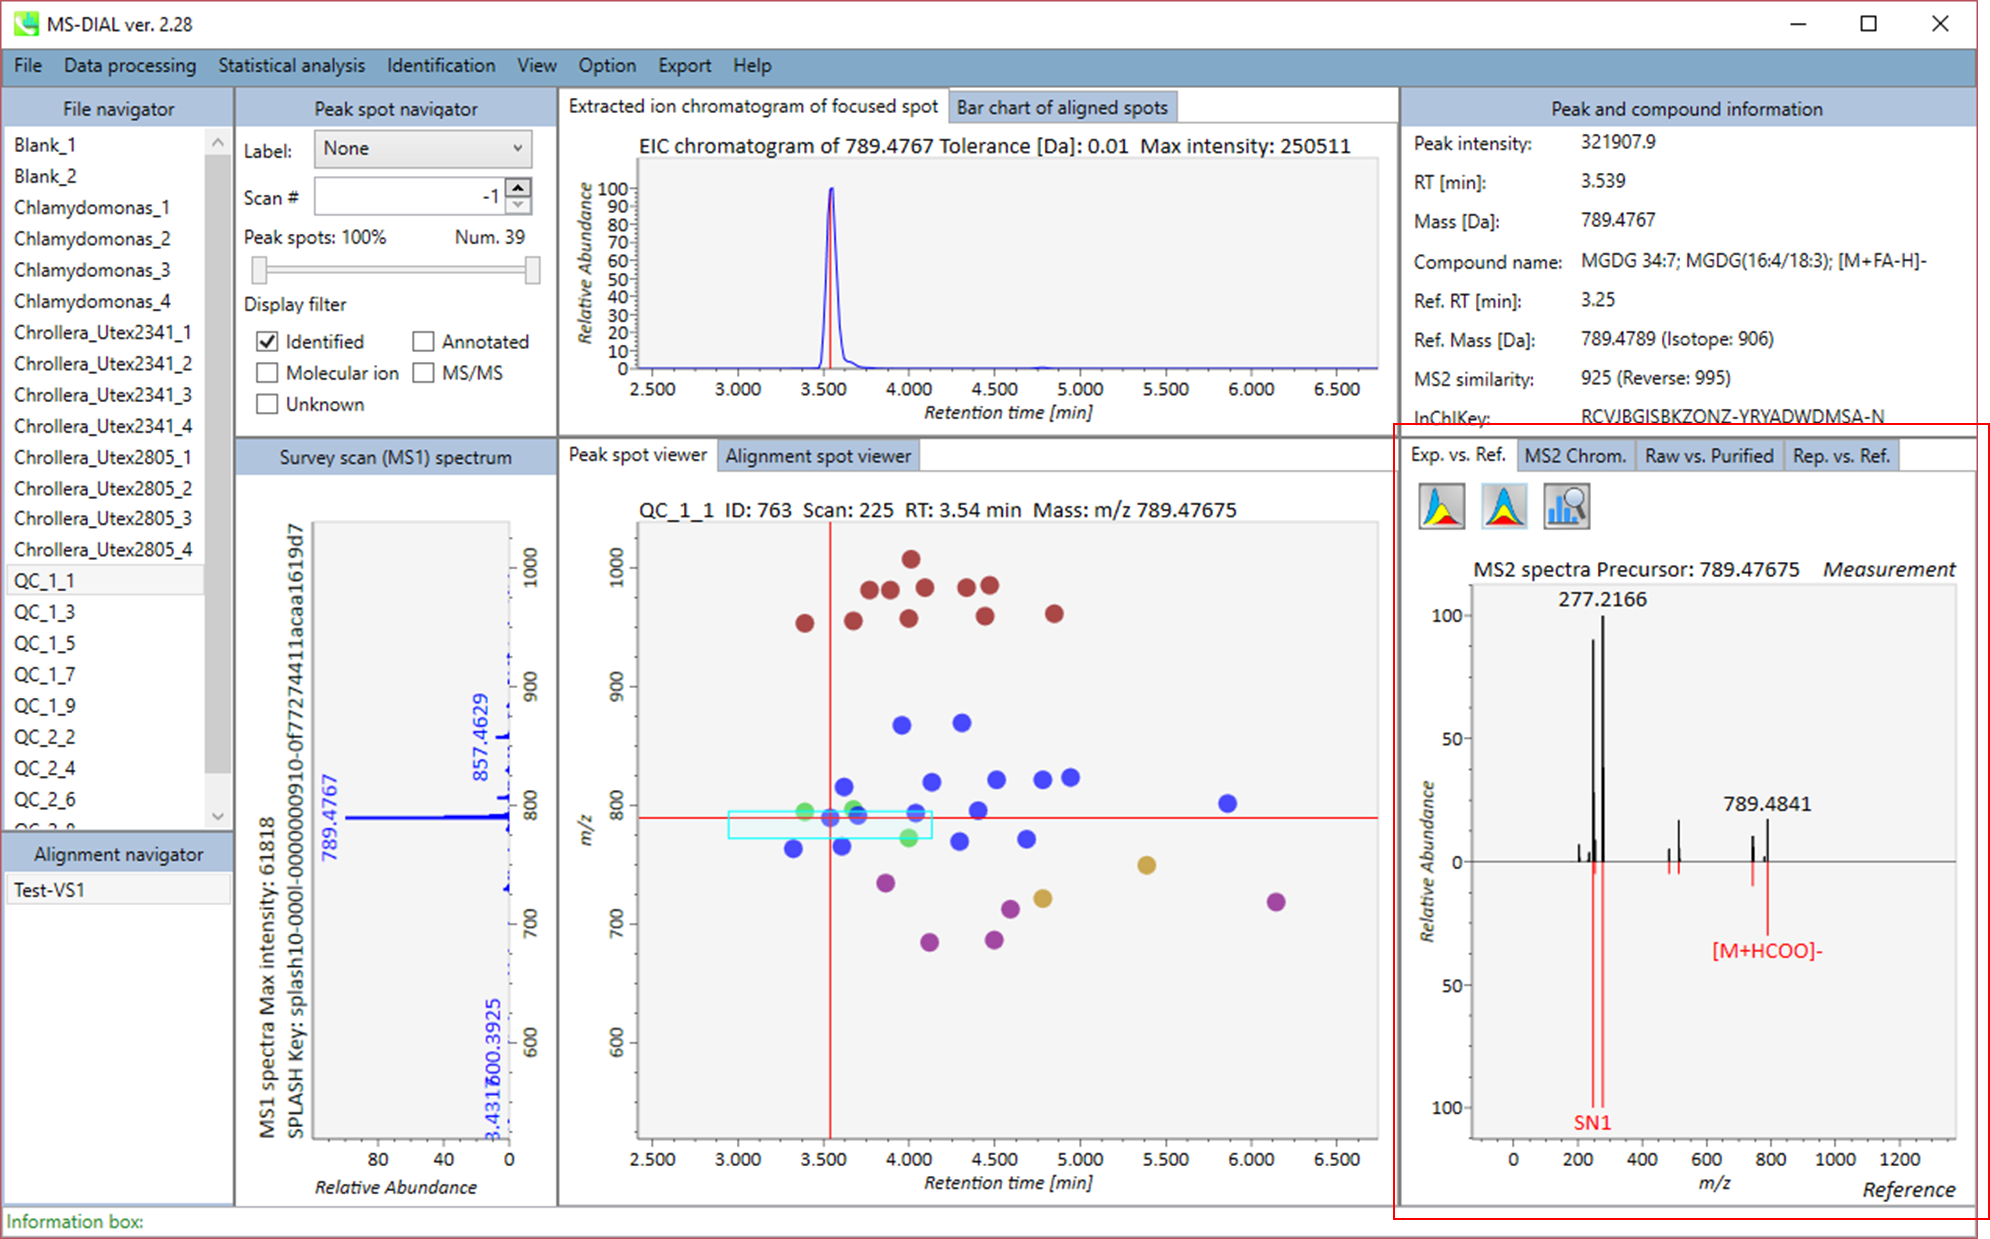Select Extracted ion chromatogram of focused spot tab
Viewport: 1990px width, 1239px height.
(753, 106)
